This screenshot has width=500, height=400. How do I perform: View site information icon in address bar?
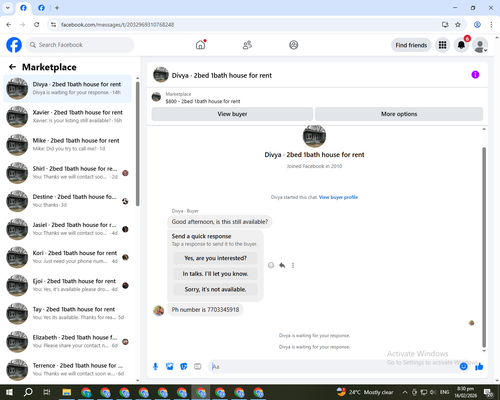pyautogui.click(x=53, y=25)
